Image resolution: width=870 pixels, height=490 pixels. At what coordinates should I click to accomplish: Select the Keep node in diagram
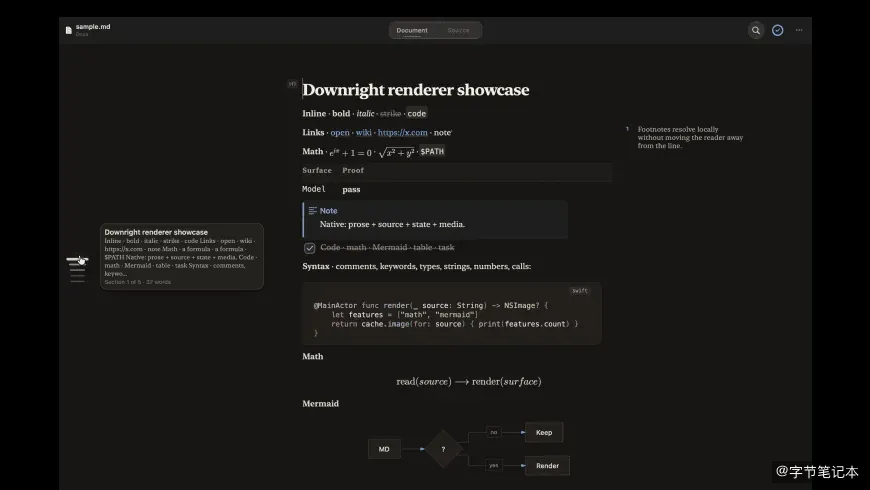click(x=544, y=432)
